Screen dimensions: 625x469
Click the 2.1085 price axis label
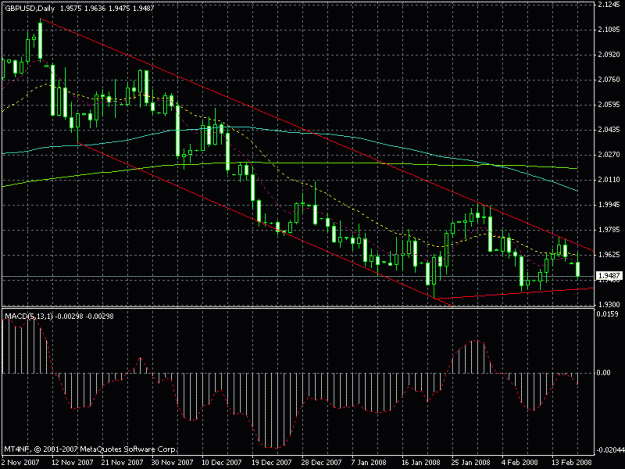coord(609,30)
